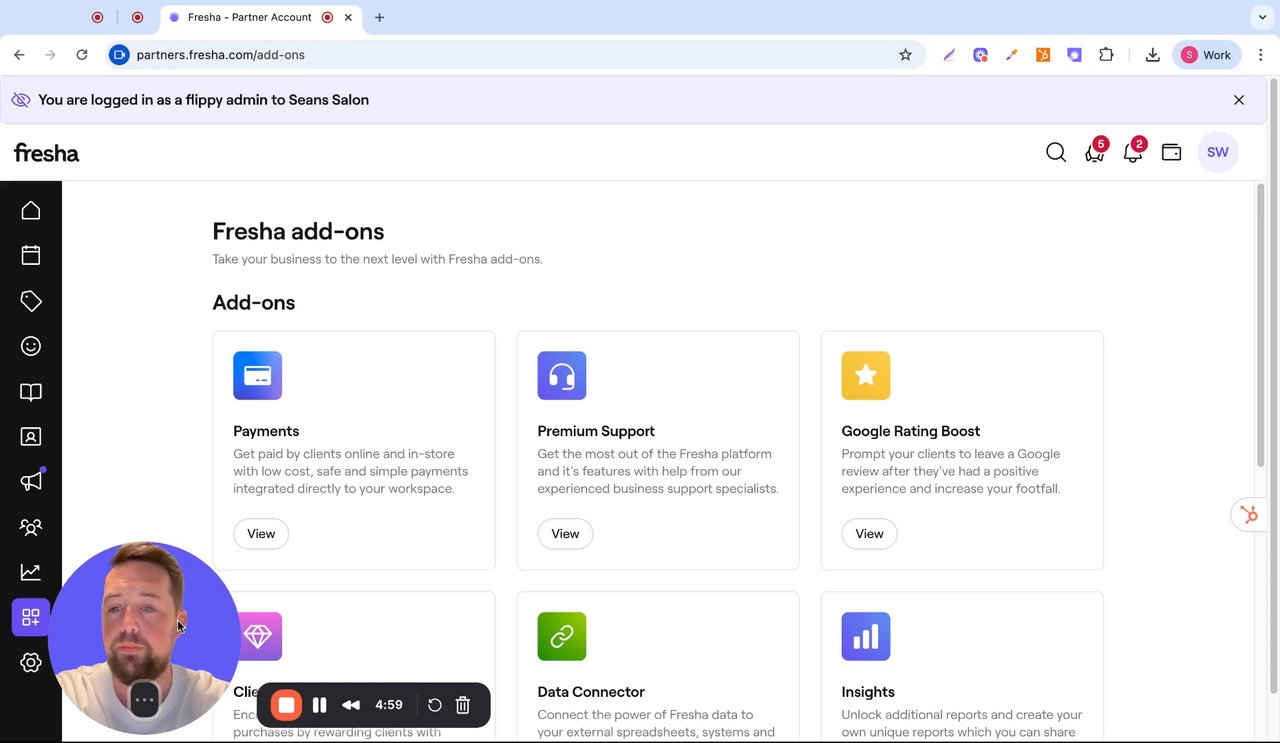1280x743 pixels.
Task: Go back in the browser
Action: coord(19,55)
